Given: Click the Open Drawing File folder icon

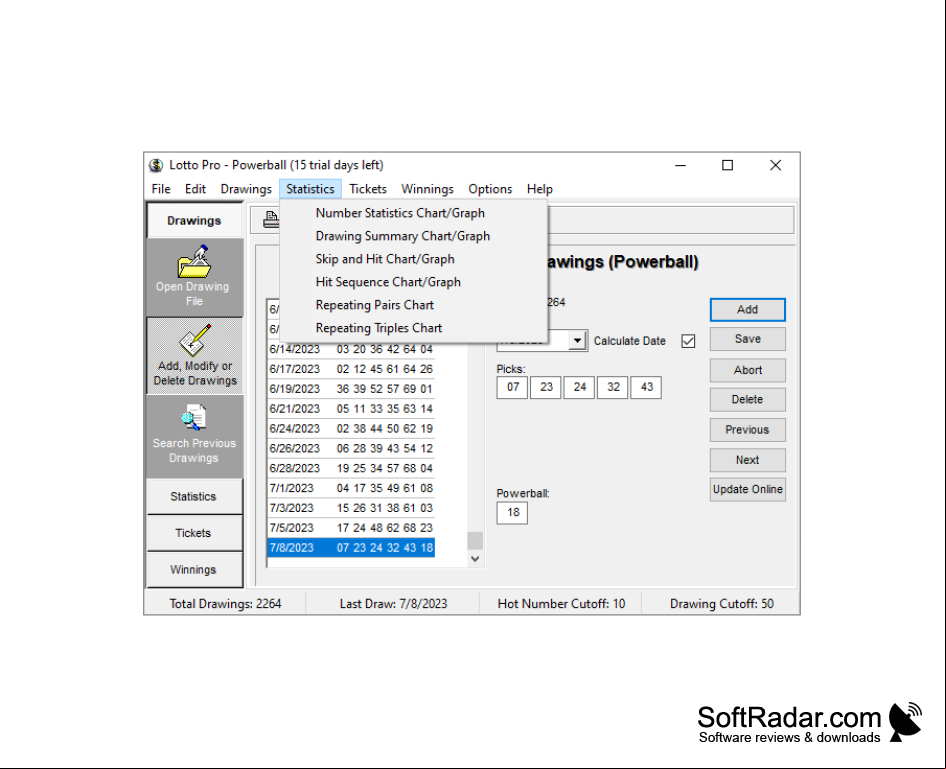Looking at the screenshot, I should (194, 261).
